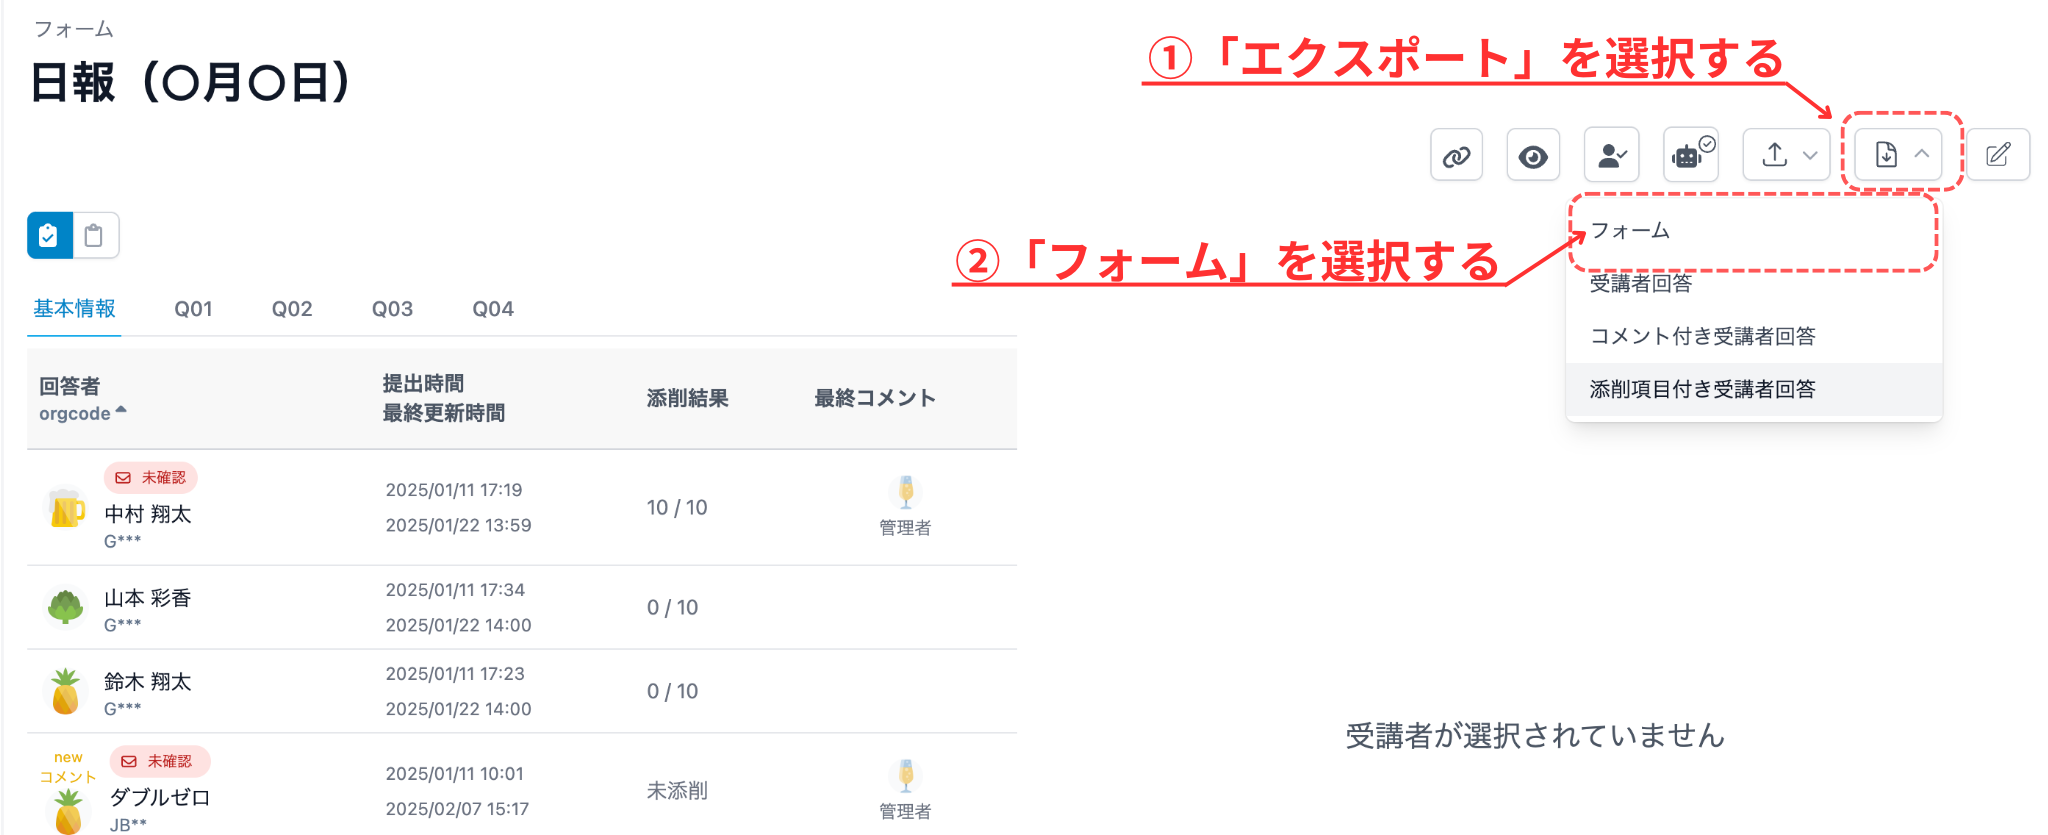The width and height of the screenshot is (2048, 835).
Task: Click the upload/import icon in the toolbar
Action: pyautogui.click(x=1774, y=154)
